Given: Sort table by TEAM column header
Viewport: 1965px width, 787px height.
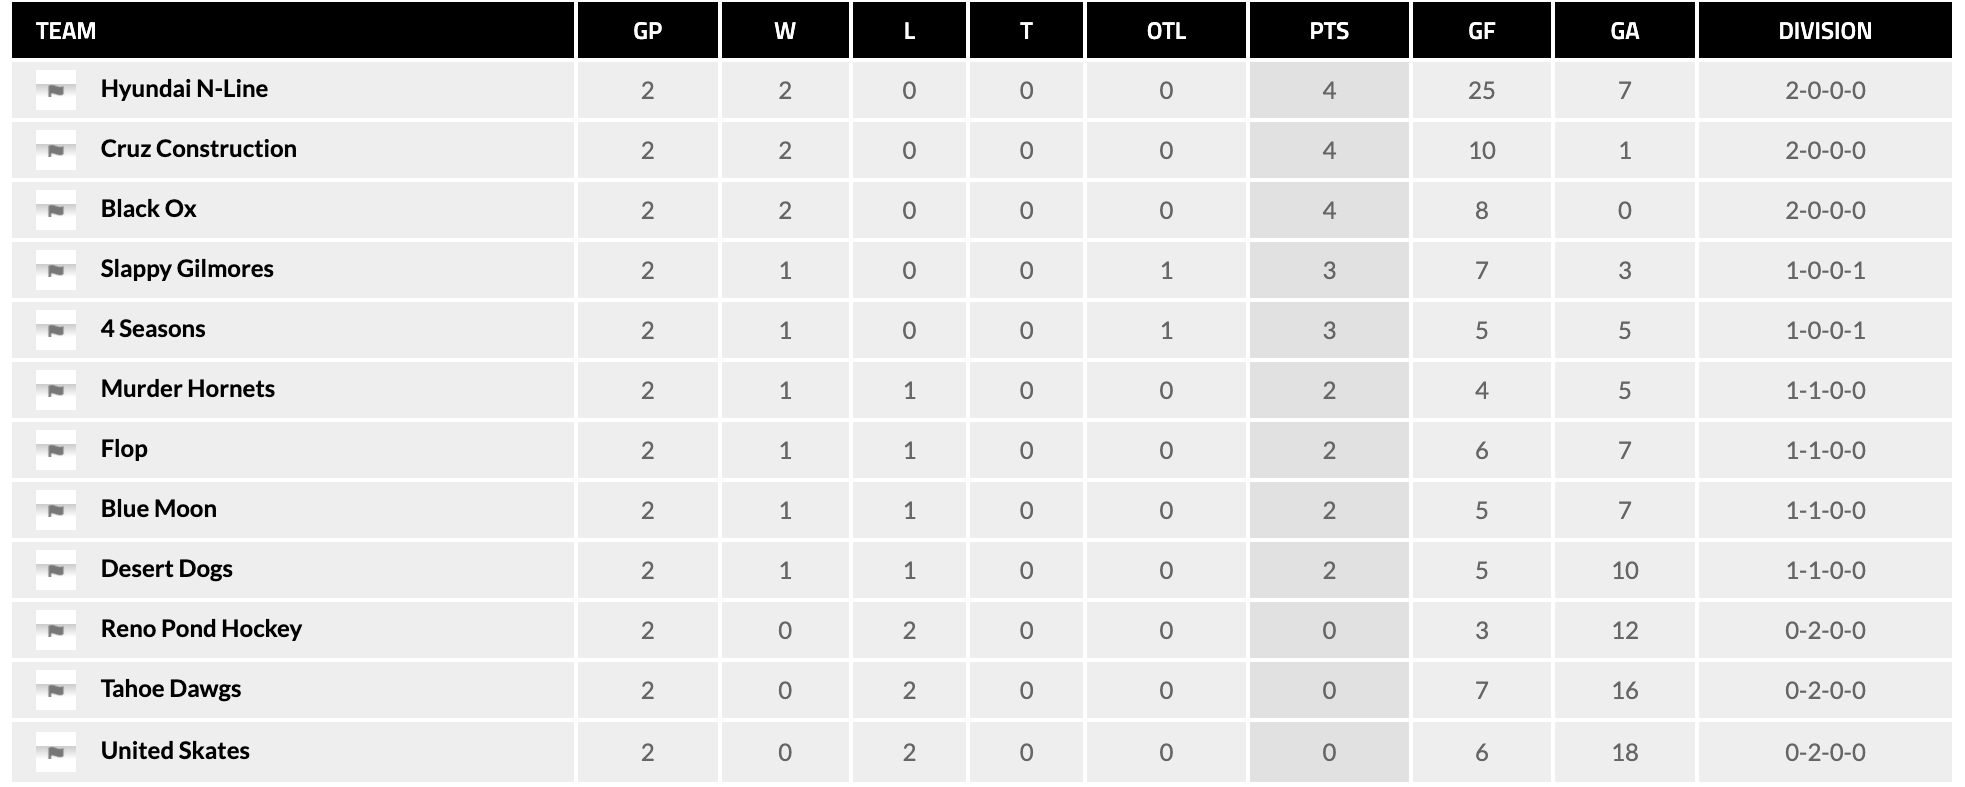Looking at the screenshot, I should (x=66, y=31).
